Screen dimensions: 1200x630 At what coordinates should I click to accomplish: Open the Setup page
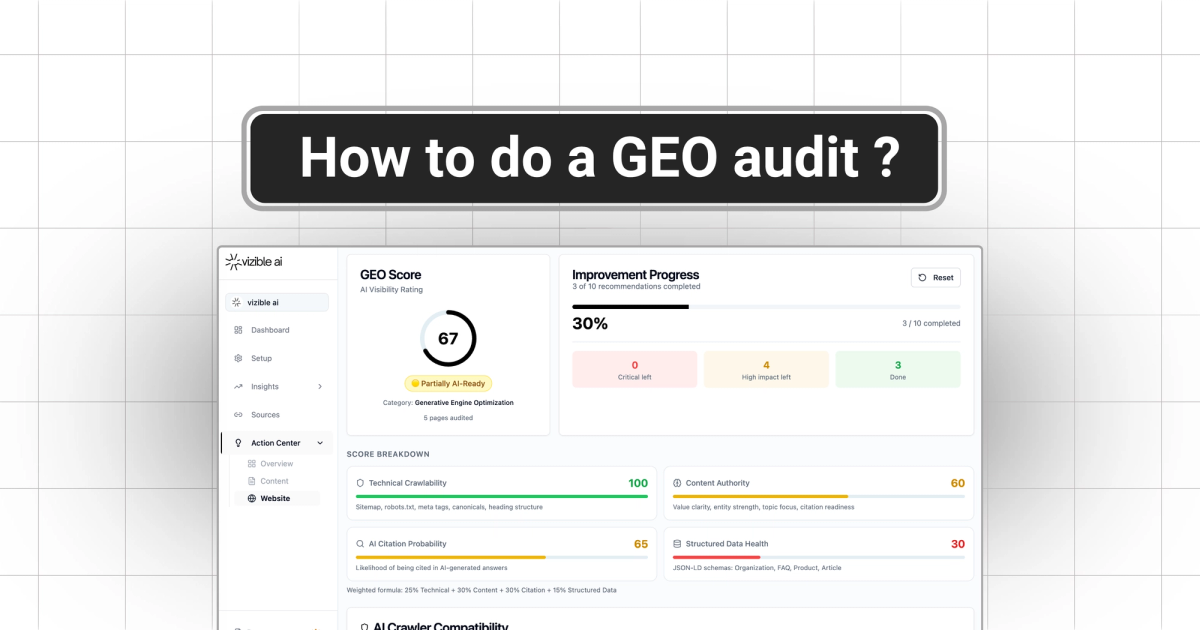coord(261,358)
